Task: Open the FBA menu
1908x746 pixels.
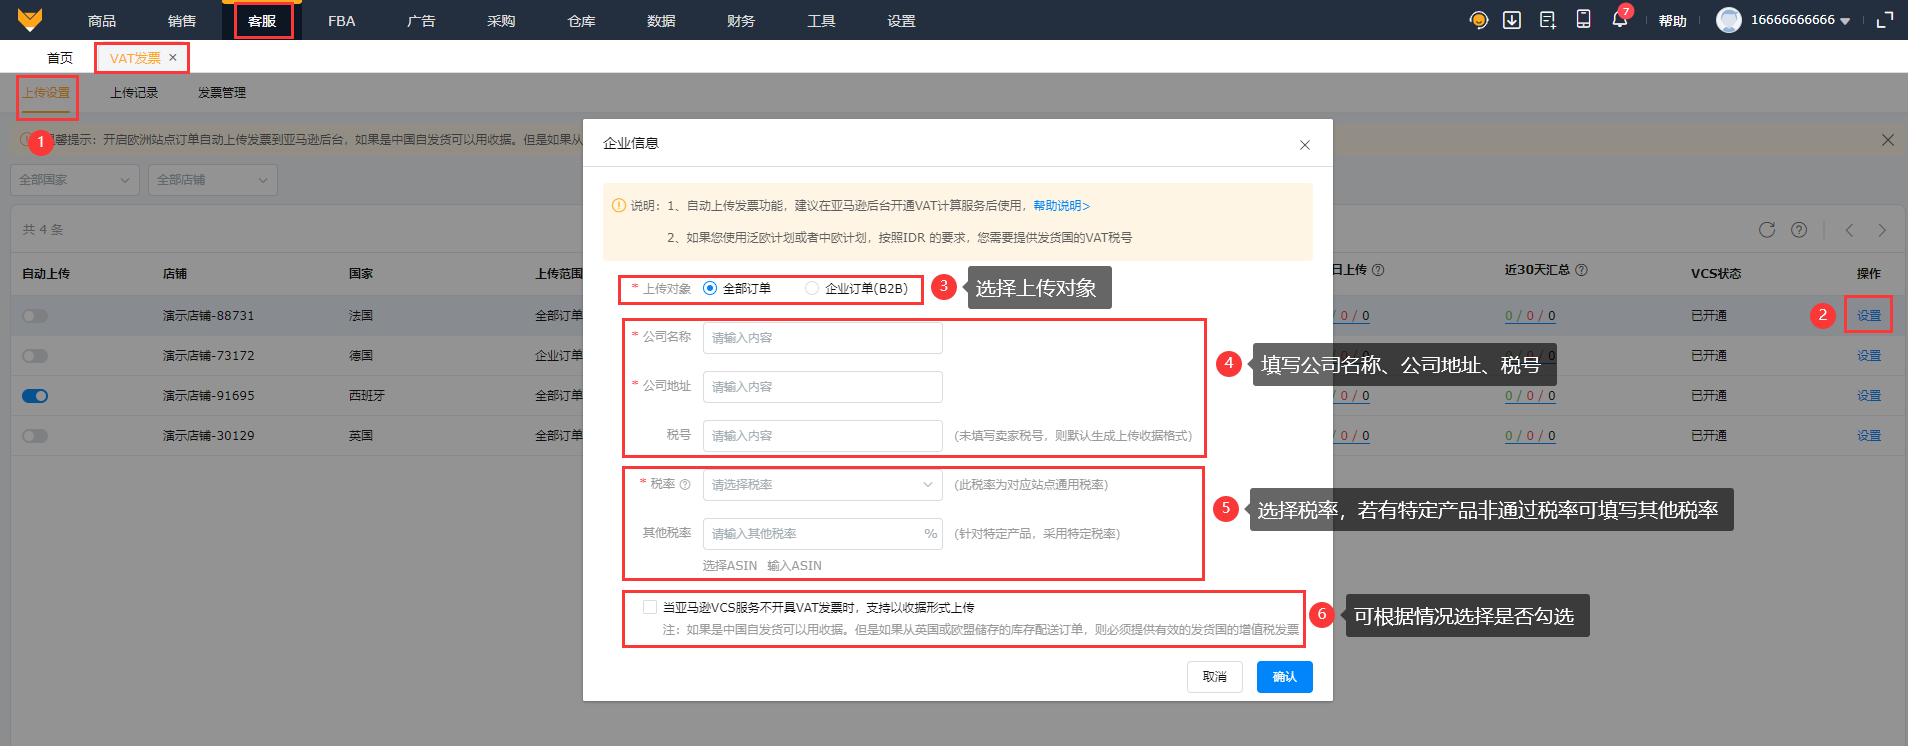Action: pyautogui.click(x=342, y=21)
